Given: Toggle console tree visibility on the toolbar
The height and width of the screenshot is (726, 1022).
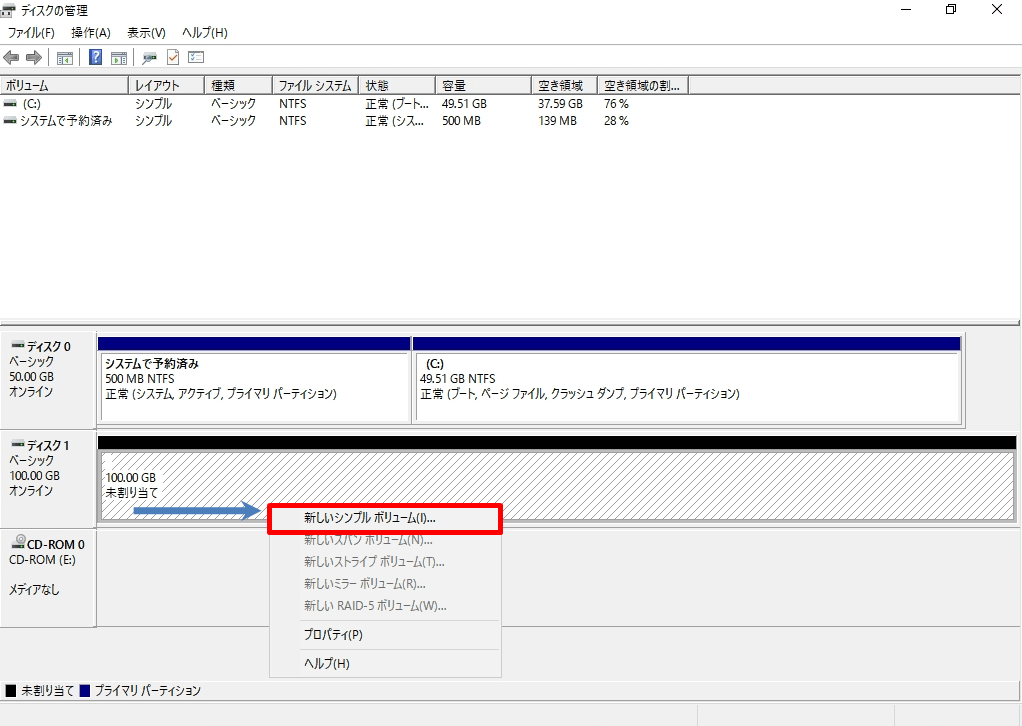Looking at the screenshot, I should coord(65,57).
